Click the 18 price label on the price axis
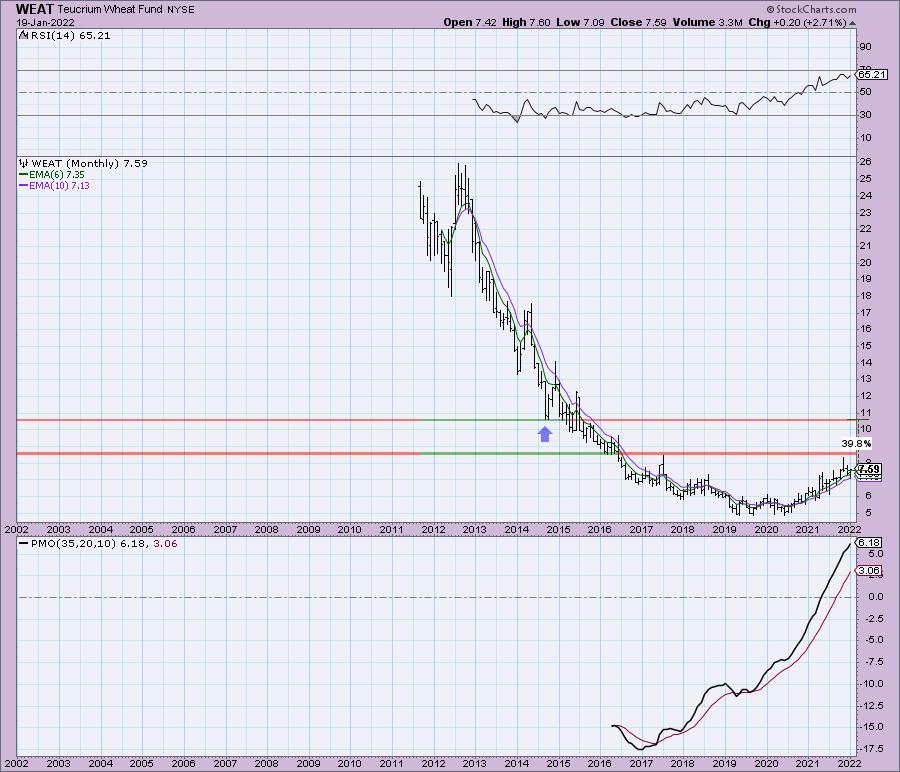This screenshot has height=772, width=900. [x=865, y=296]
